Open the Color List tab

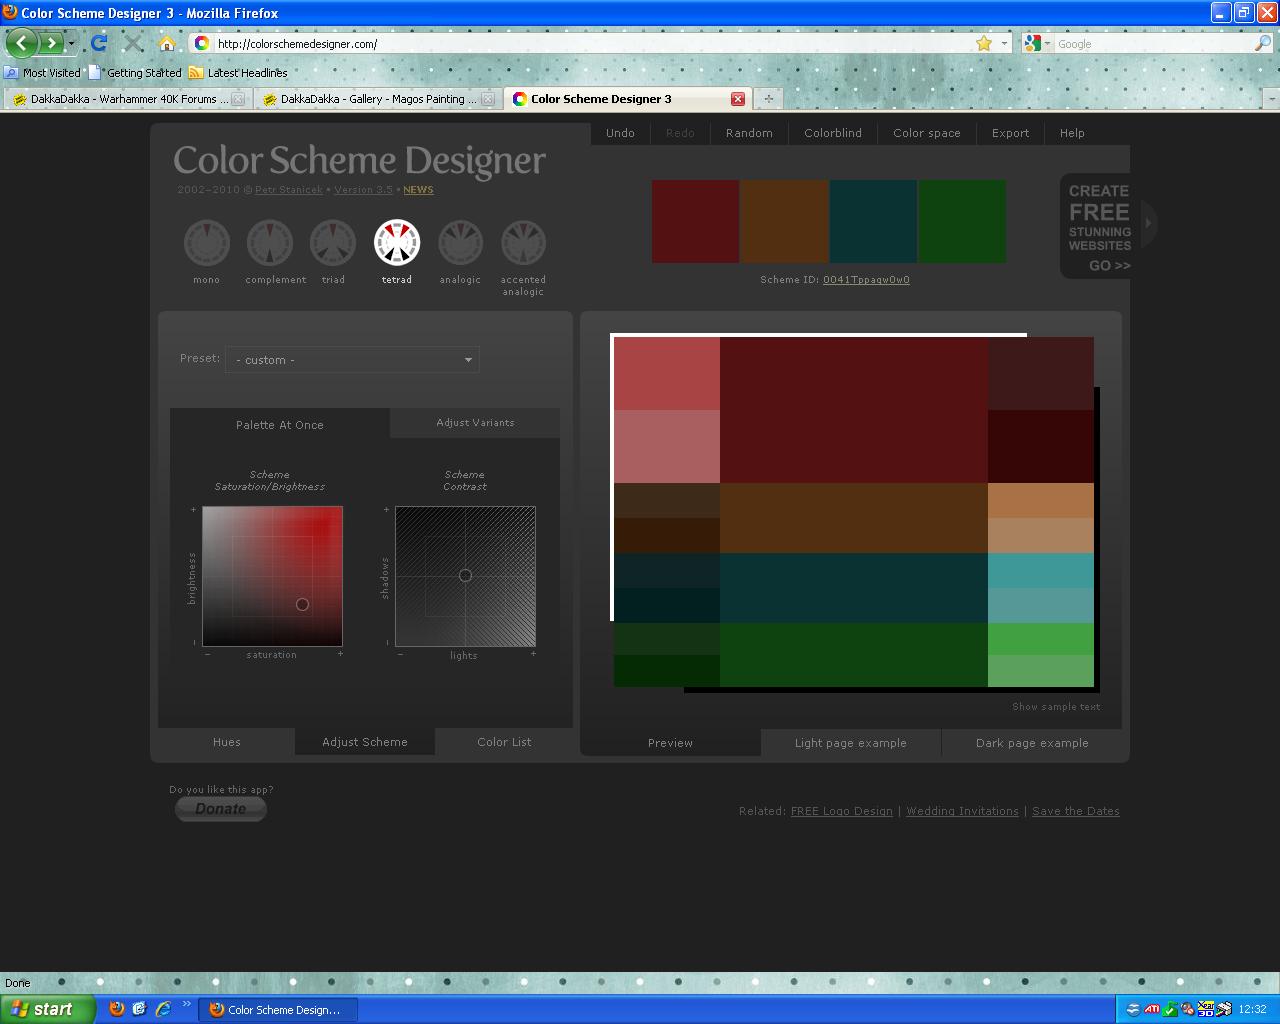coord(504,742)
